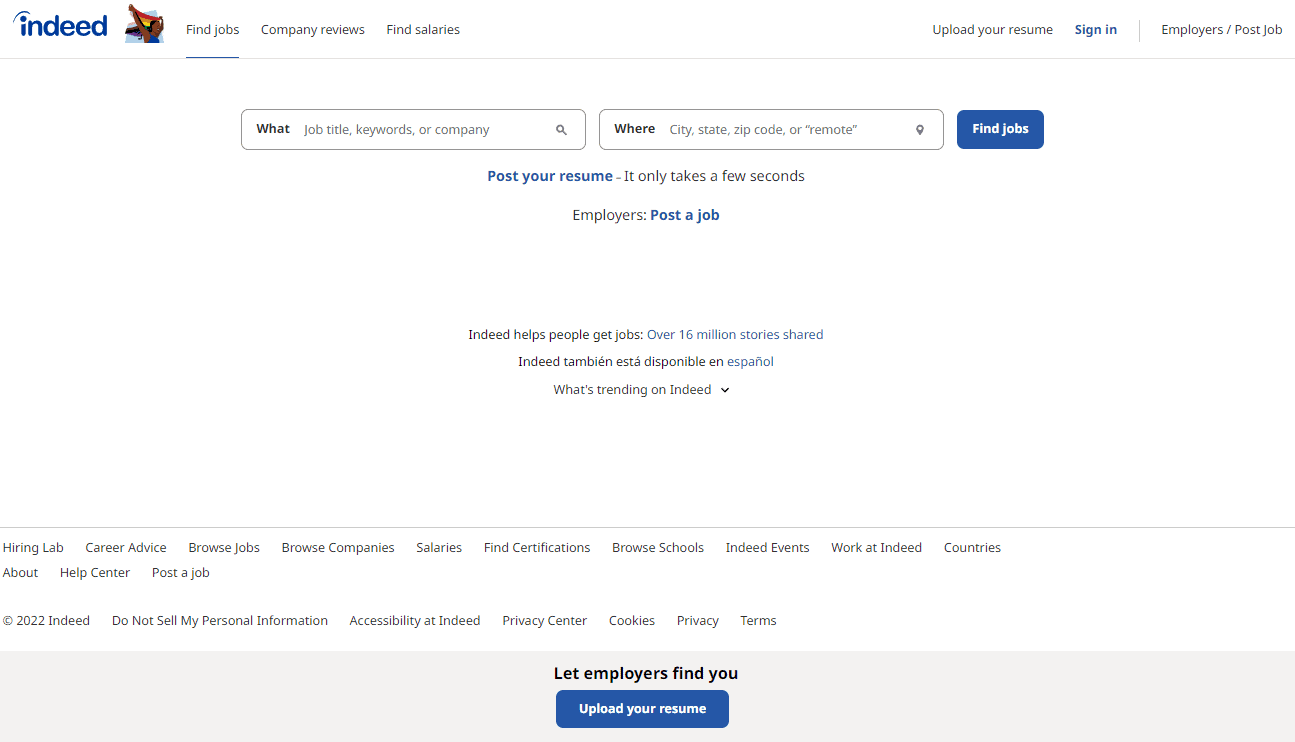1295x742 pixels.
Task: Click the Upload your resume button
Action: point(642,709)
